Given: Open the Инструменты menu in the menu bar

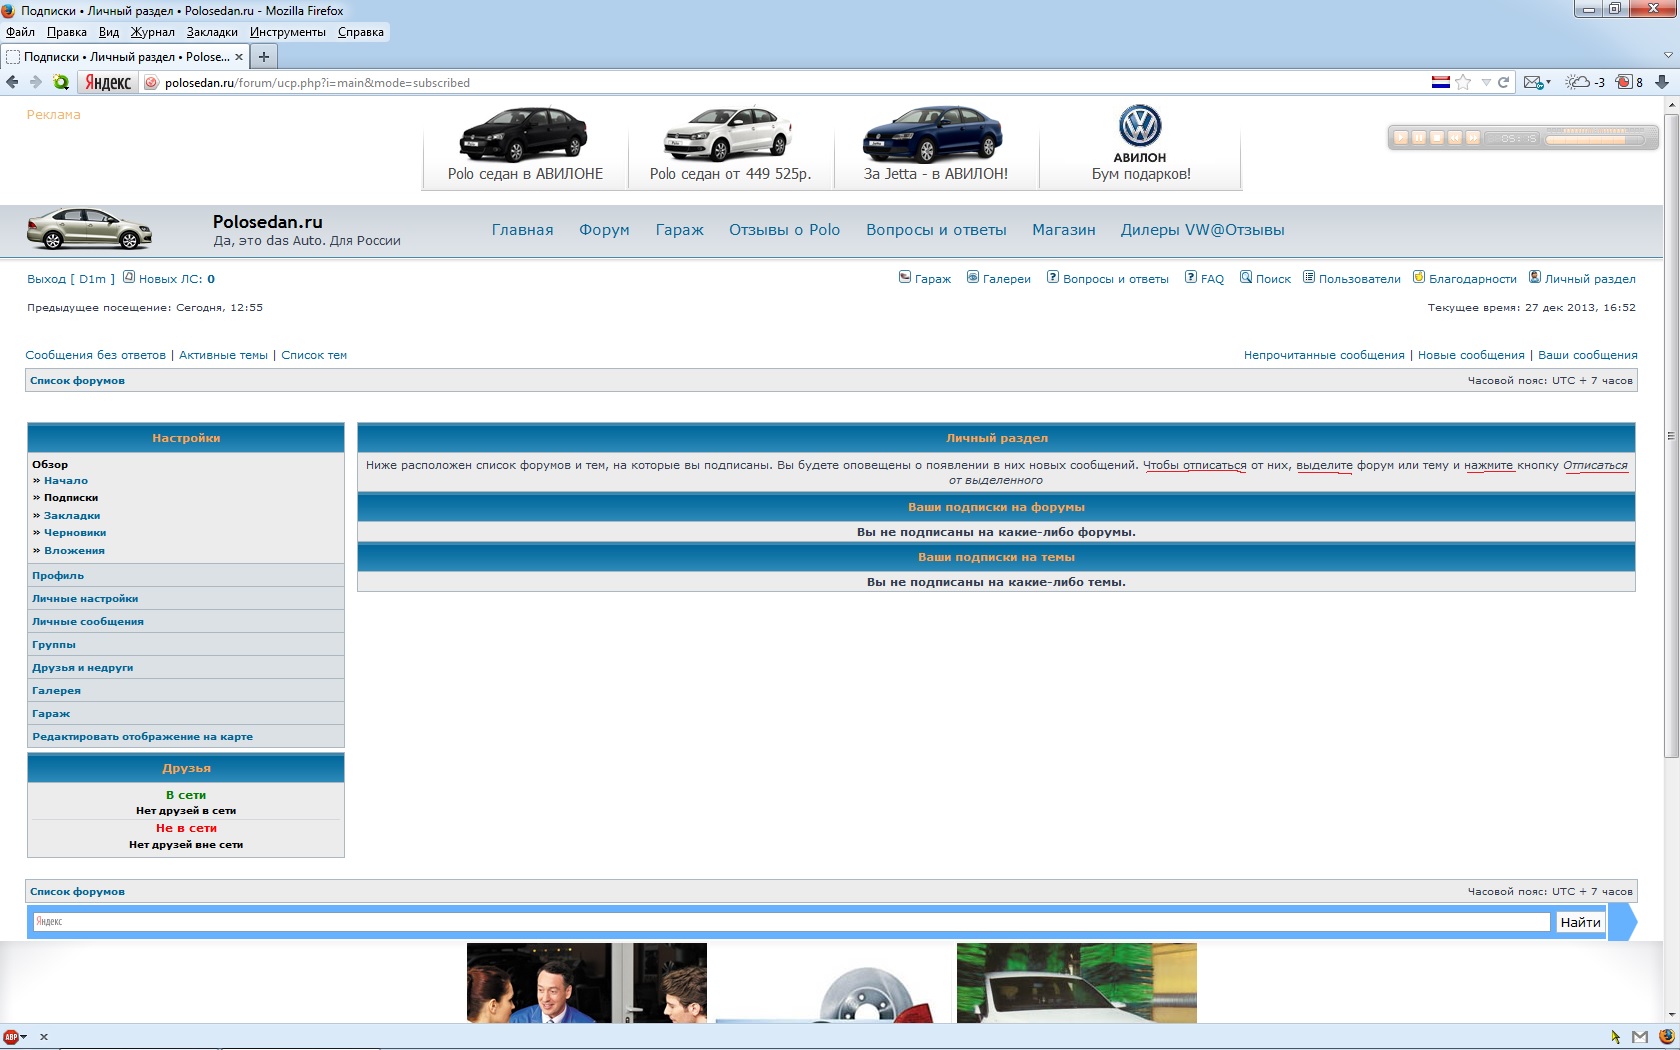Looking at the screenshot, I should (x=288, y=32).
